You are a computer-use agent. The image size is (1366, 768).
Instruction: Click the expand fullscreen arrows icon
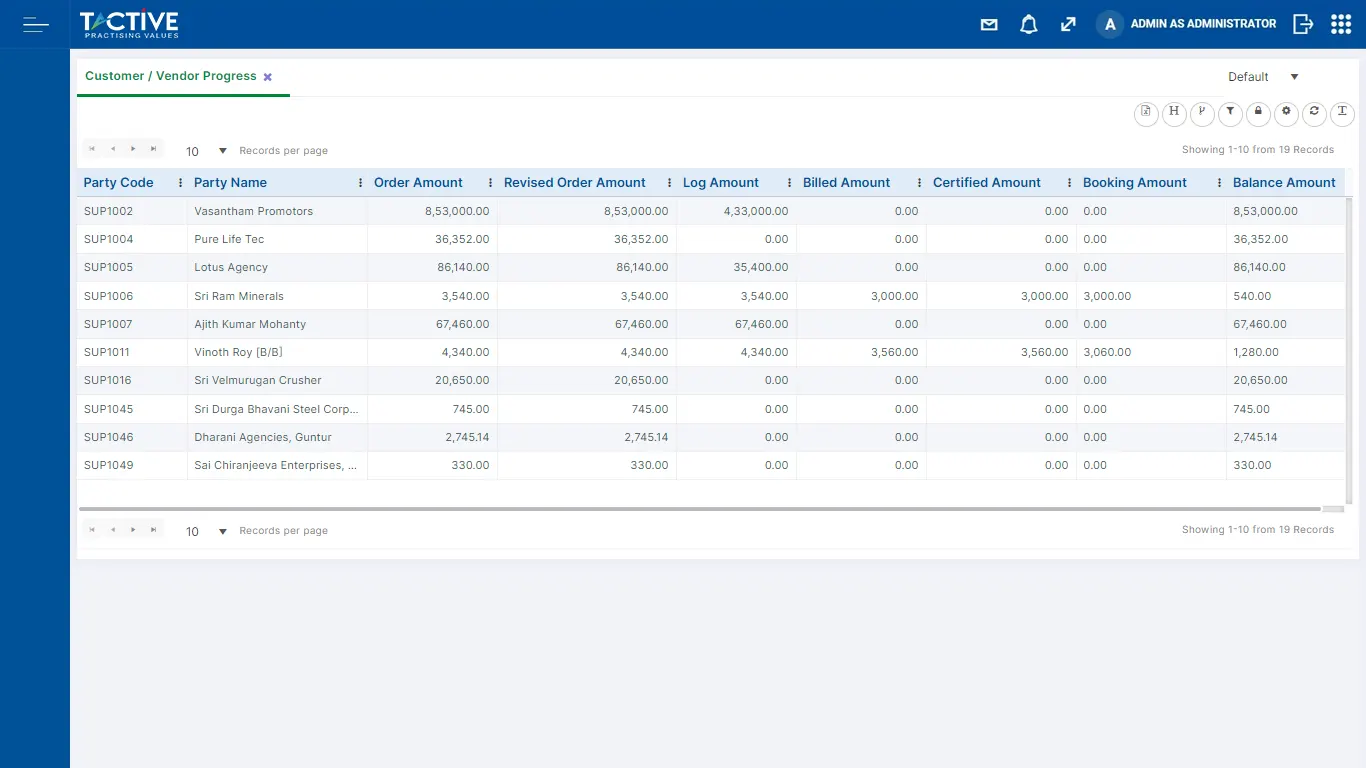[x=1068, y=25]
